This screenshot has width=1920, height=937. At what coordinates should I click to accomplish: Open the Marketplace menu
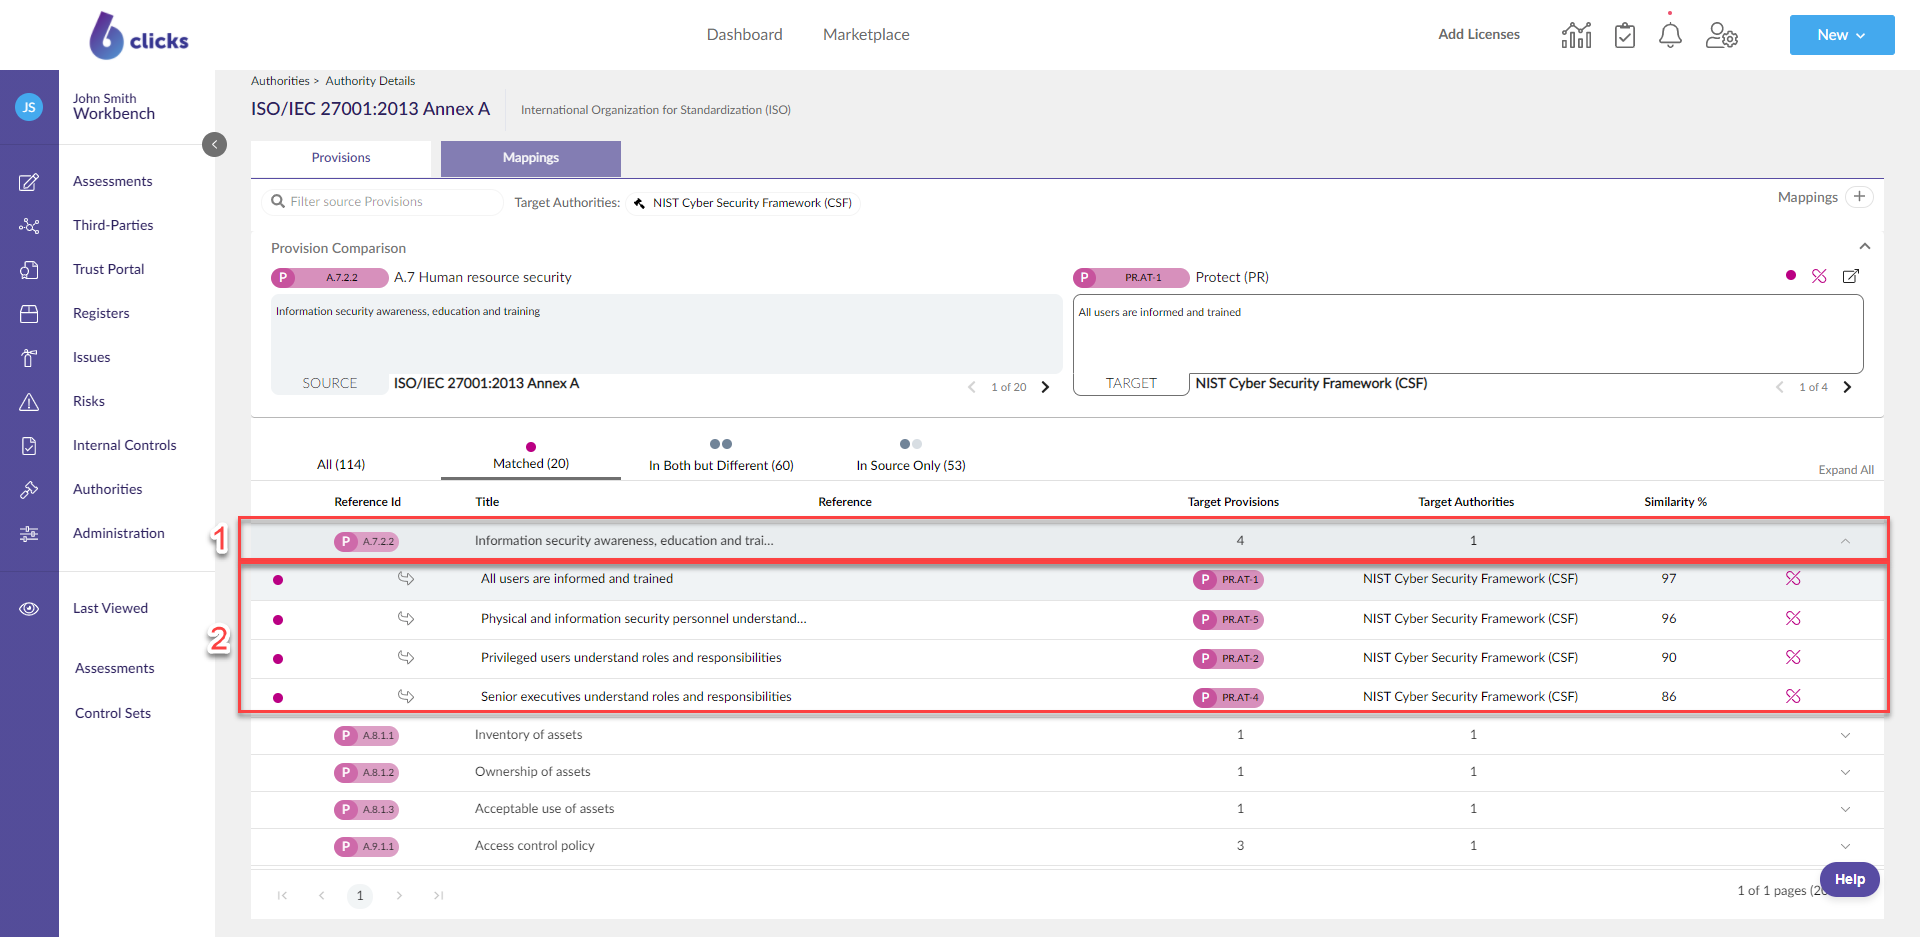coord(866,35)
